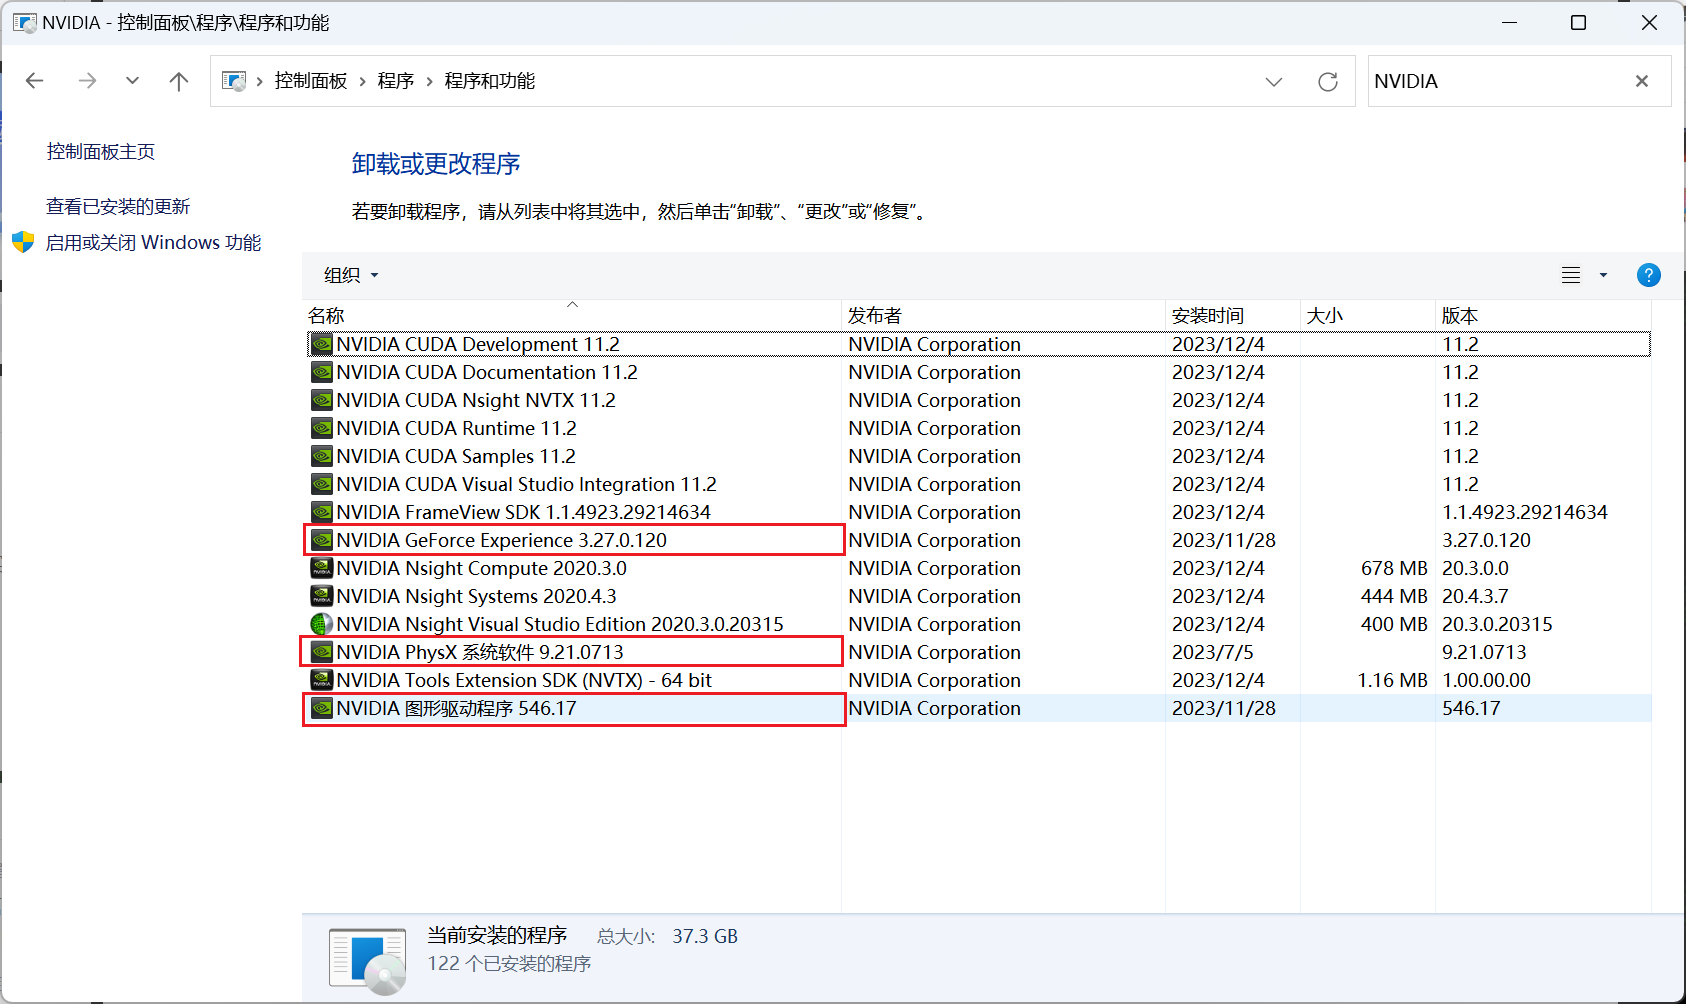Select NVIDIA Tools Extension SDK (NVTX) - 64 bit
1686x1004 pixels.
524,681
